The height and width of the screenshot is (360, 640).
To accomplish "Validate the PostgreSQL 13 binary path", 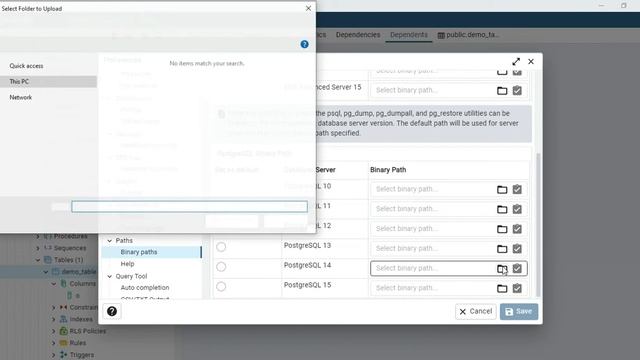I will coord(517,249).
